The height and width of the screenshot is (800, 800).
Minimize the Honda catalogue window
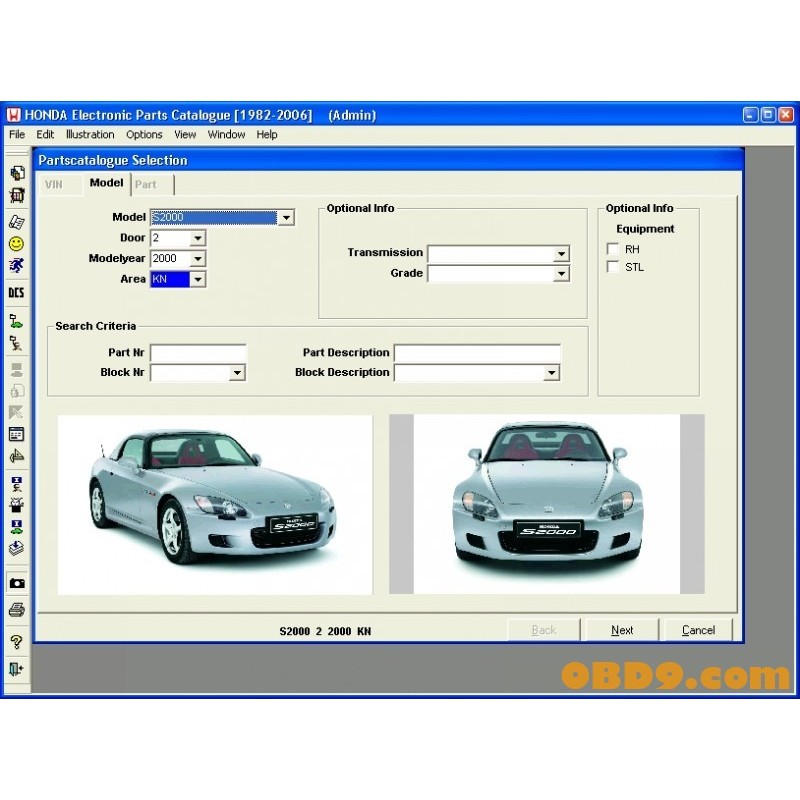pos(749,115)
